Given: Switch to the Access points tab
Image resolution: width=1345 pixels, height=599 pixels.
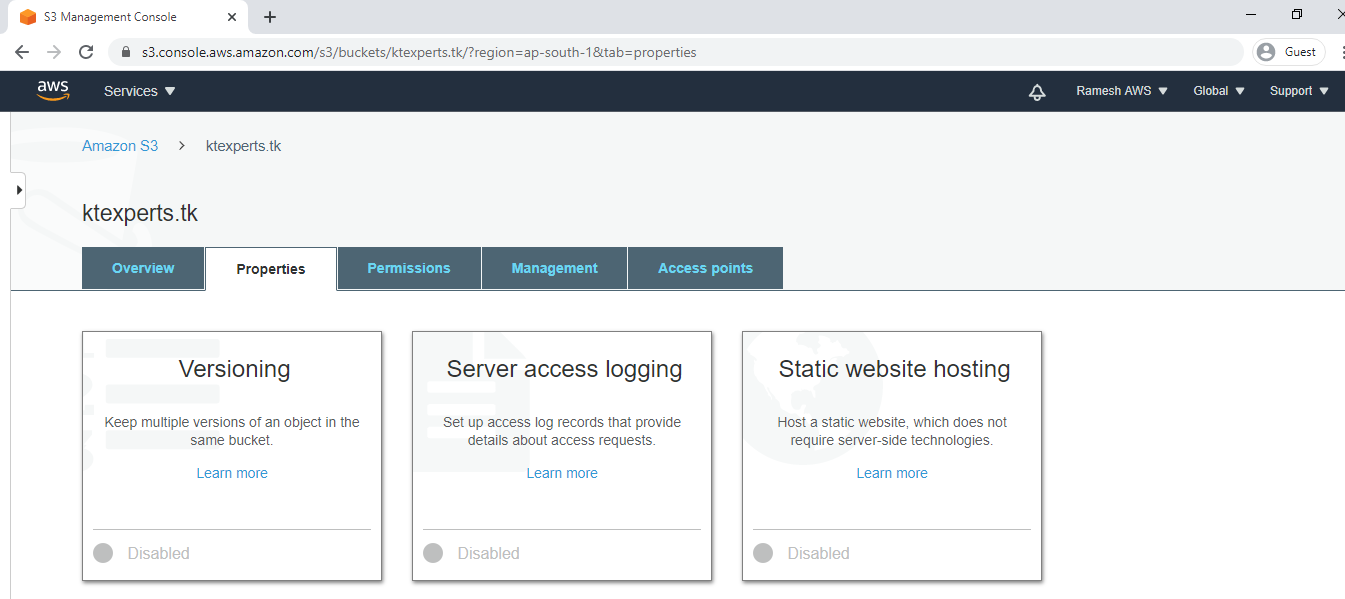Looking at the screenshot, I should (705, 268).
